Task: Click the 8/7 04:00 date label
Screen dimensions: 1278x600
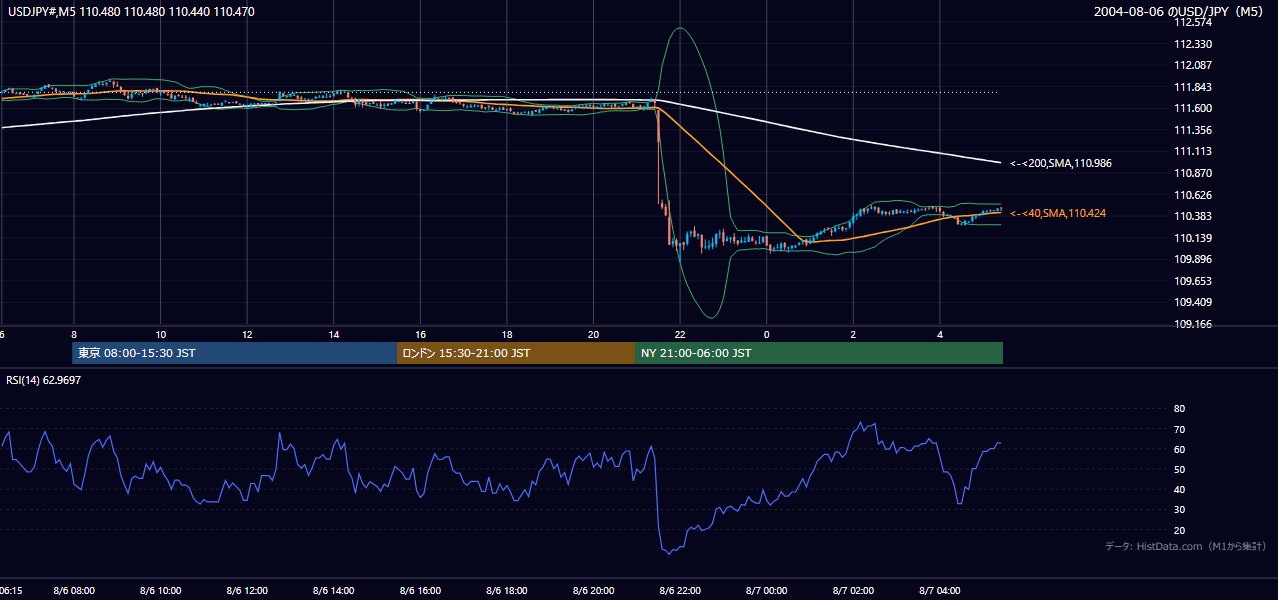Action: (940, 591)
